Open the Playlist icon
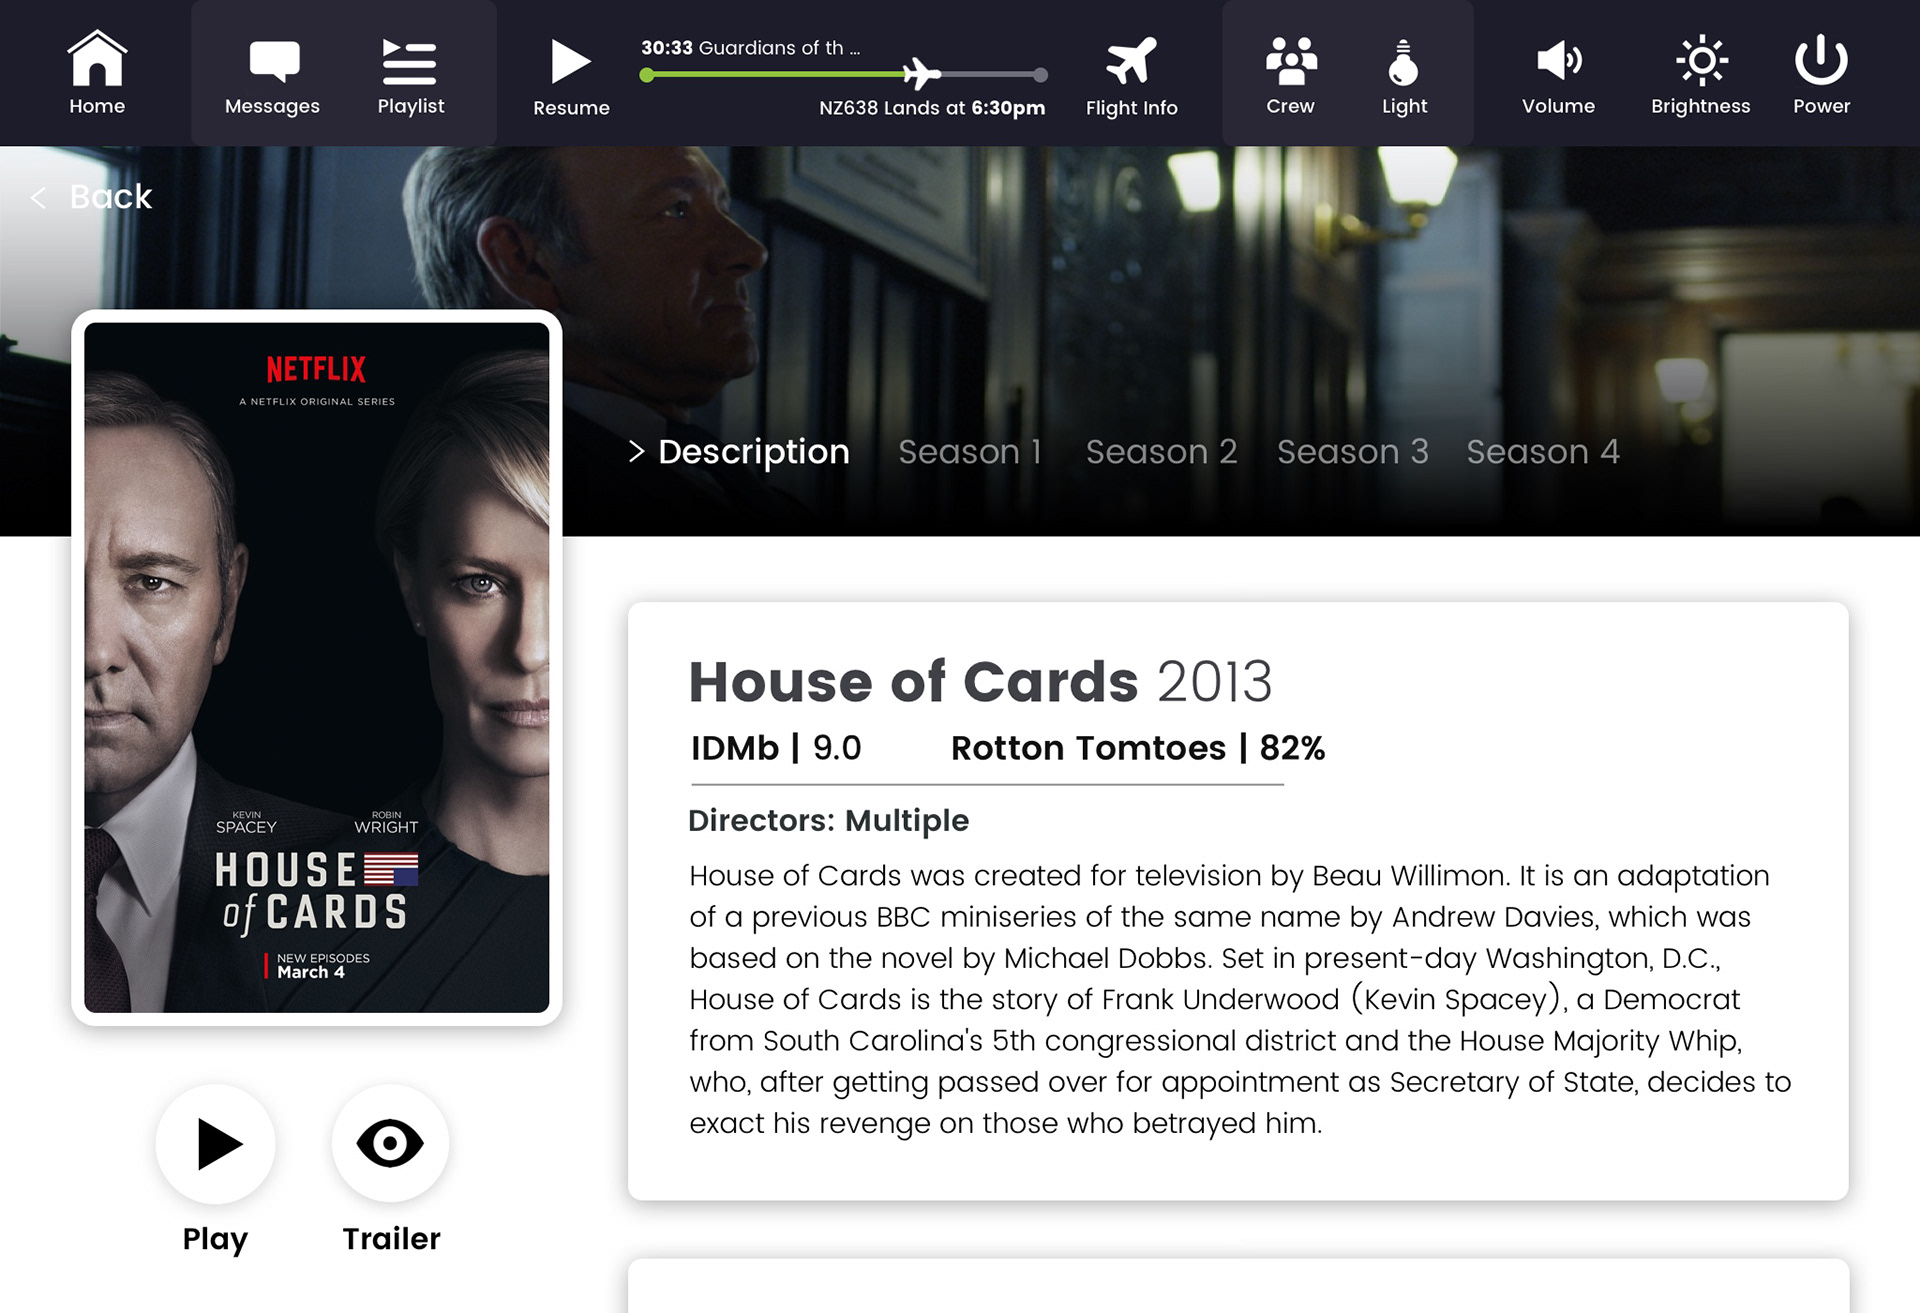The height and width of the screenshot is (1313, 1920). 410,62
